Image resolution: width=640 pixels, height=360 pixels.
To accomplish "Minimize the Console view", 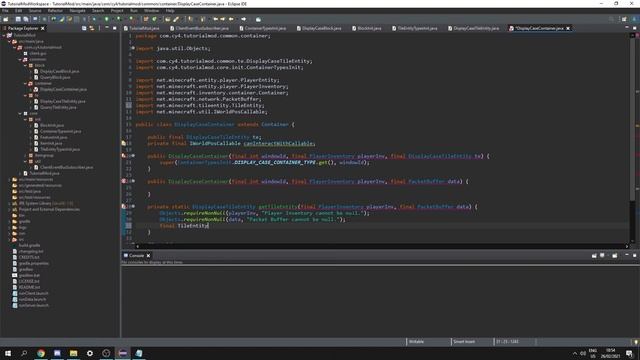I will click(627, 255).
